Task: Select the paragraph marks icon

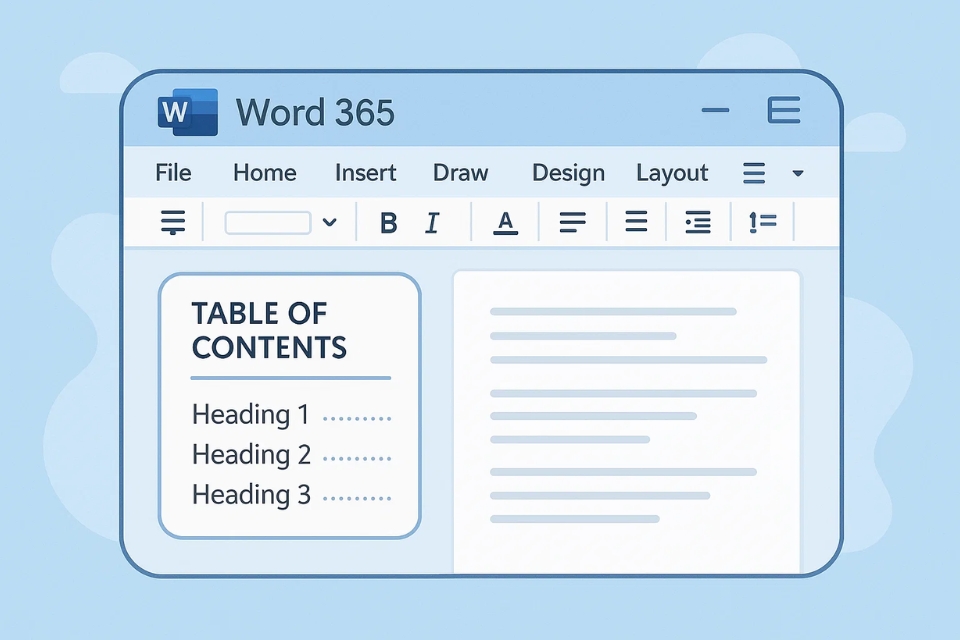Action: pos(173,222)
